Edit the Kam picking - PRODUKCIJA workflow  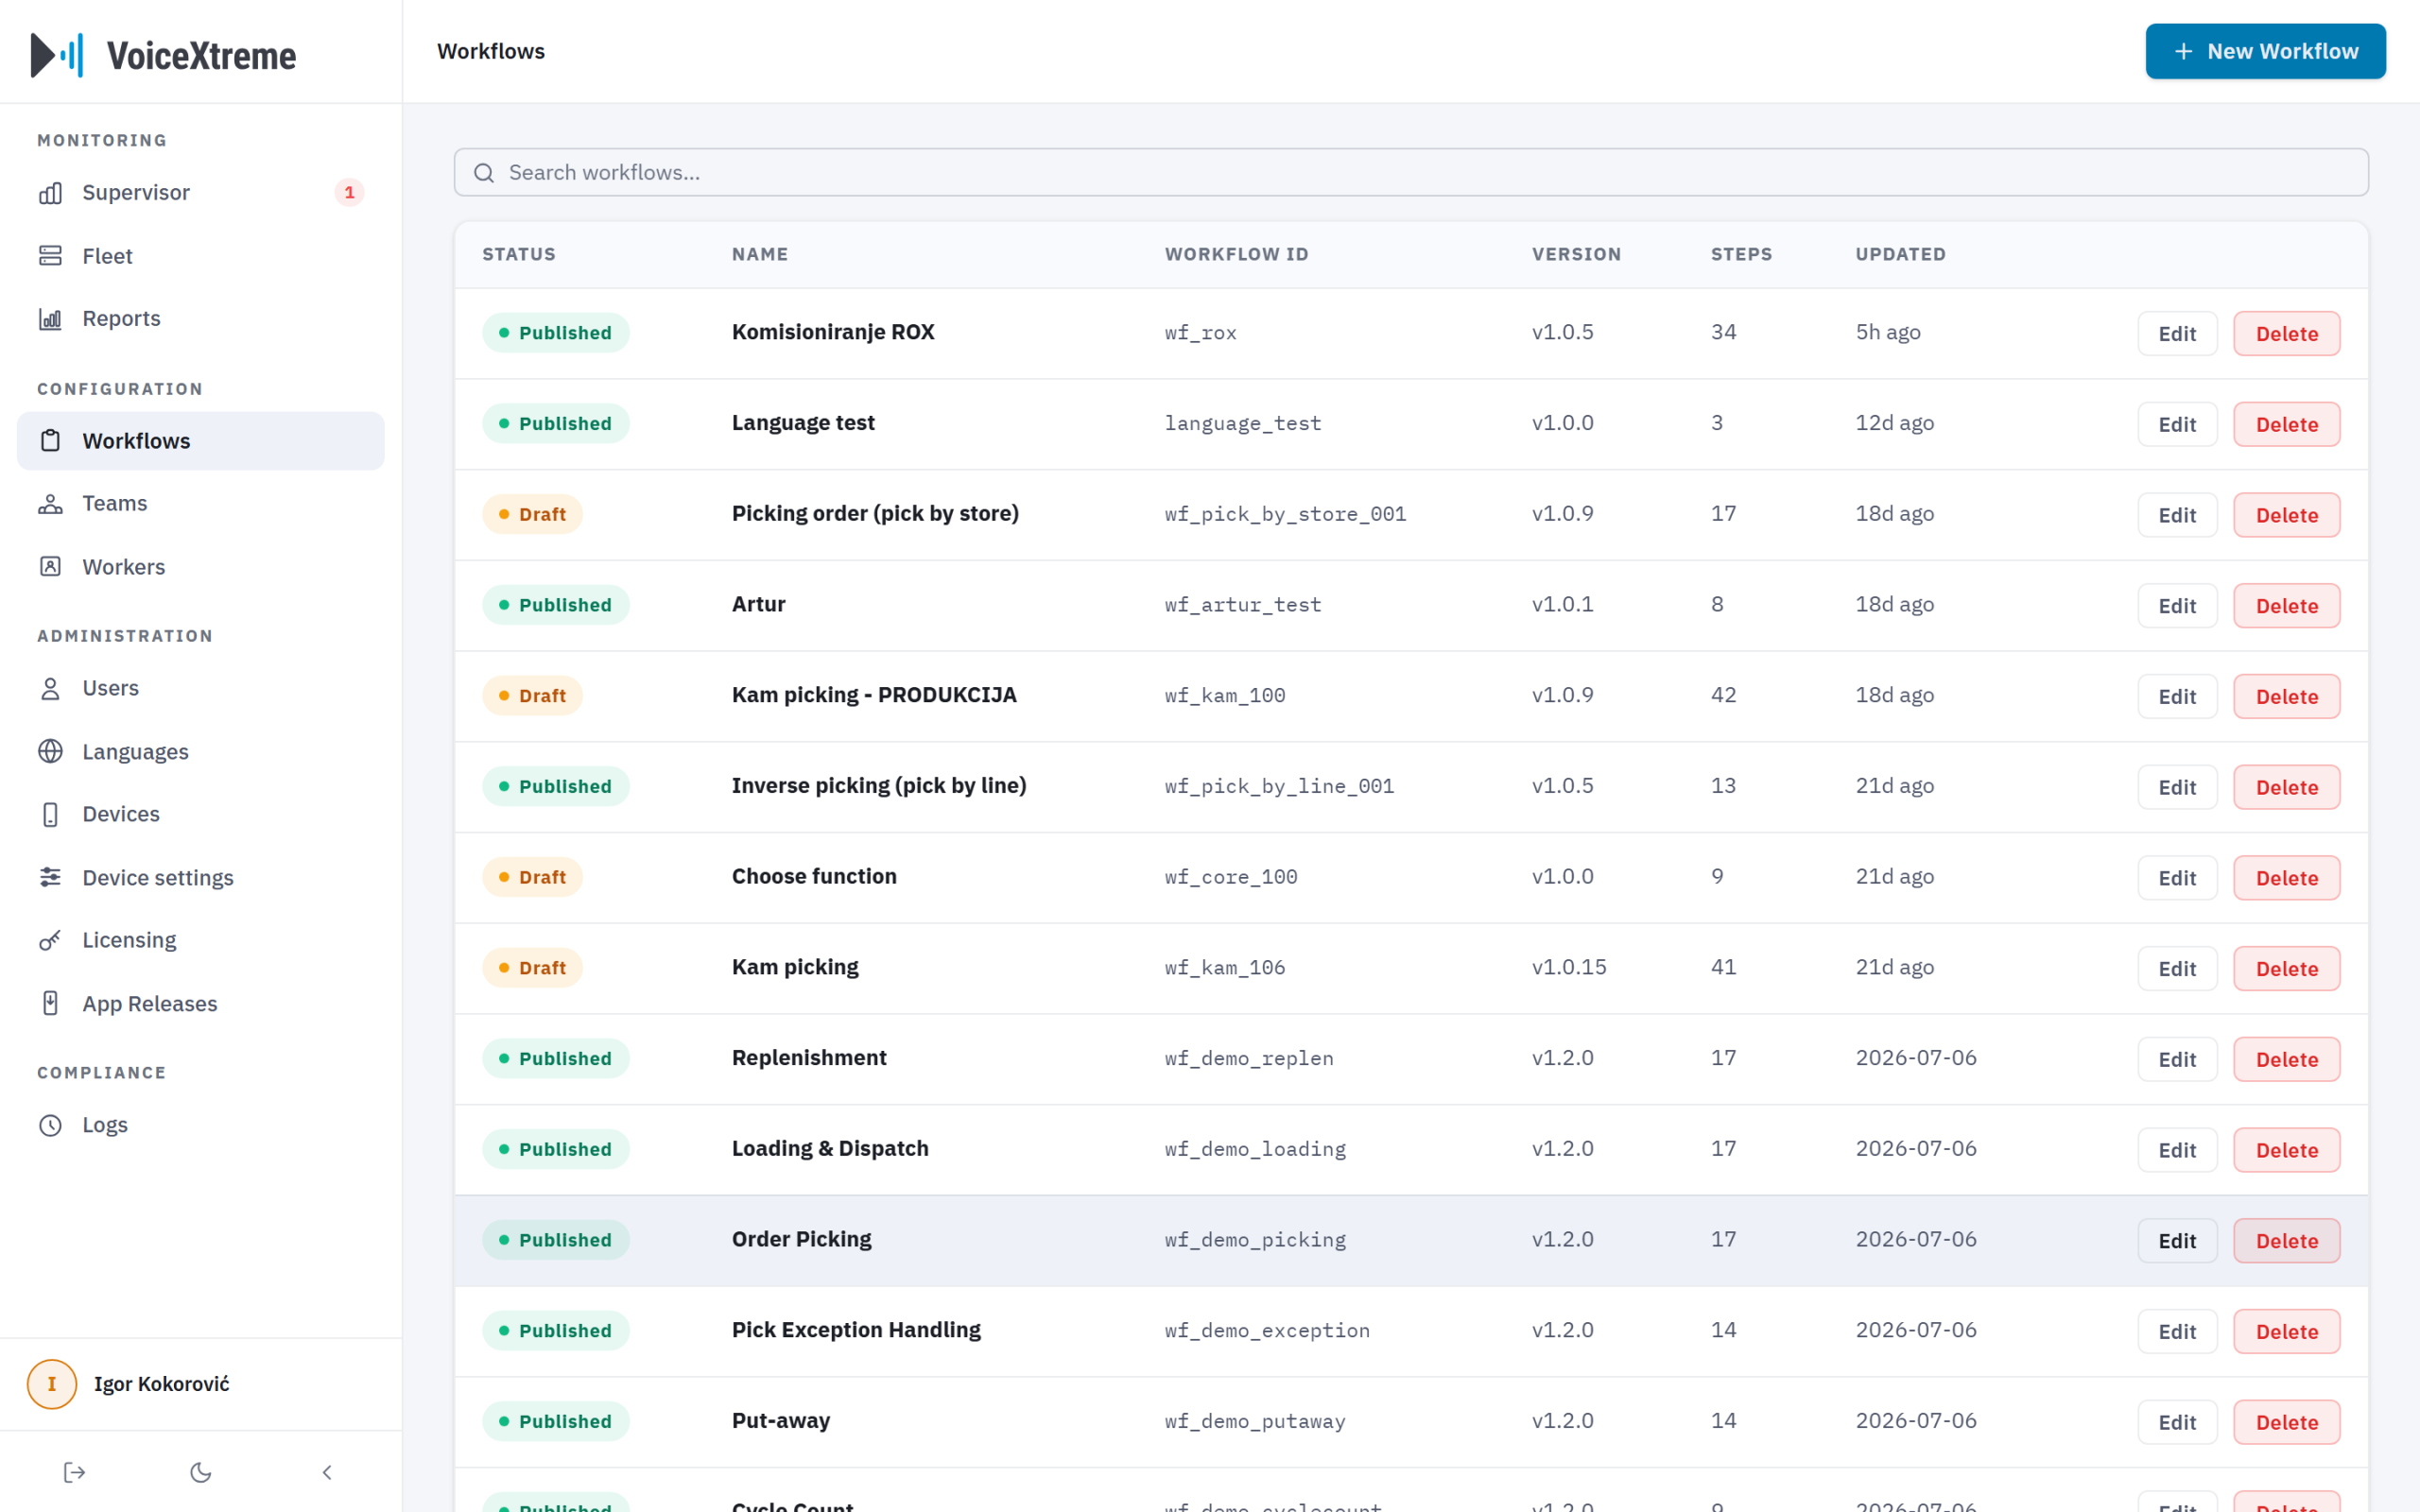point(2176,697)
